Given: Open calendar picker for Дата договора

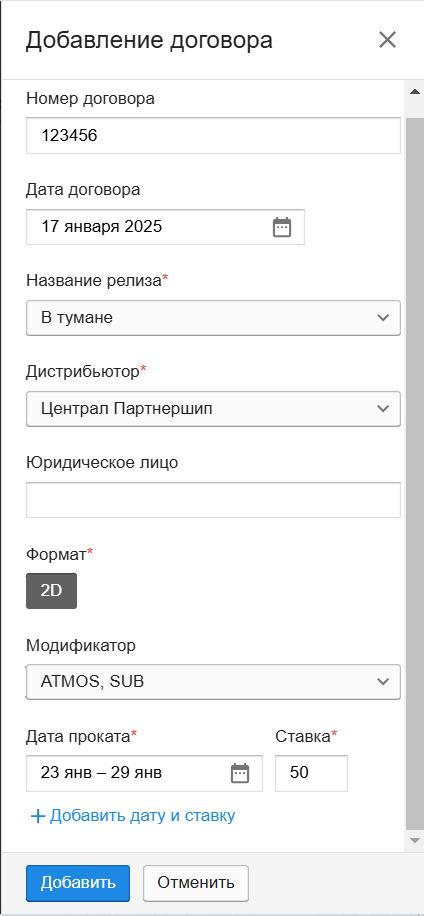Looking at the screenshot, I should pyautogui.click(x=282, y=227).
